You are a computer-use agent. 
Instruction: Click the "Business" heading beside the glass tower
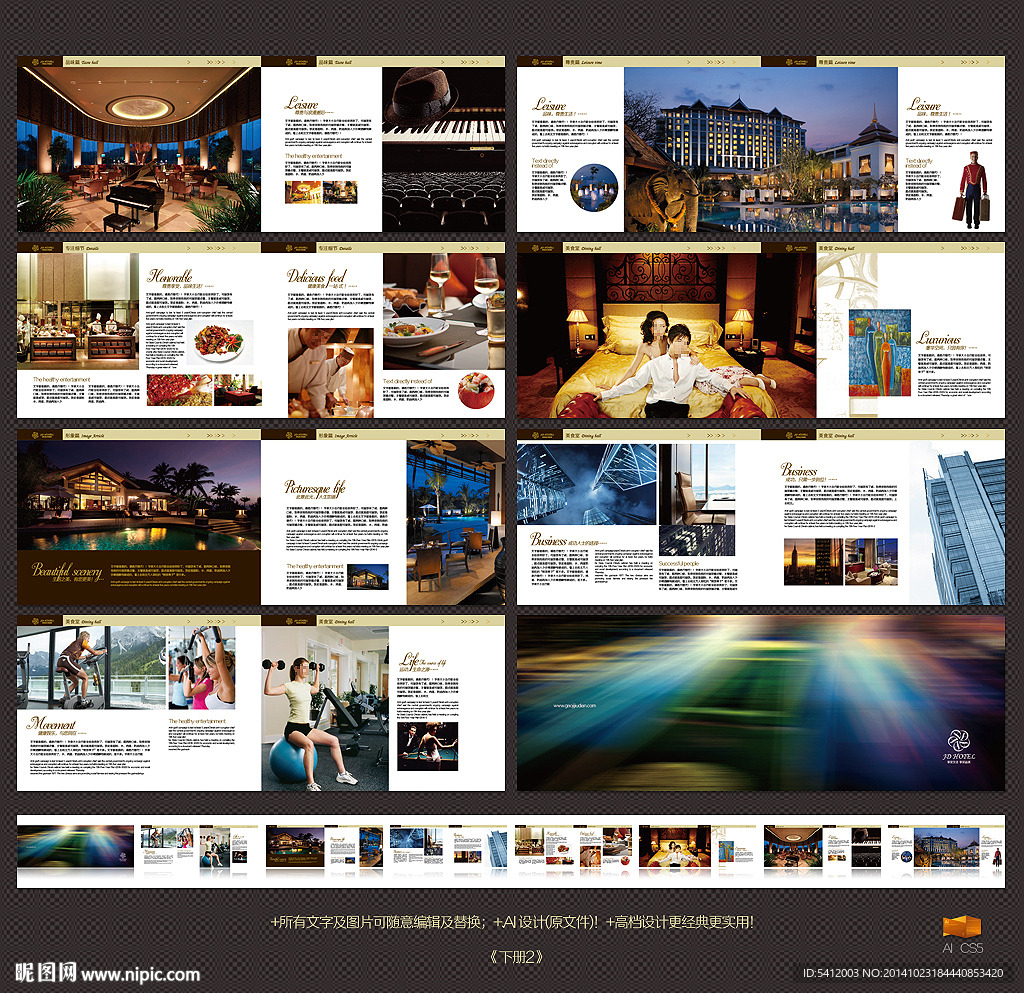[x=799, y=469]
